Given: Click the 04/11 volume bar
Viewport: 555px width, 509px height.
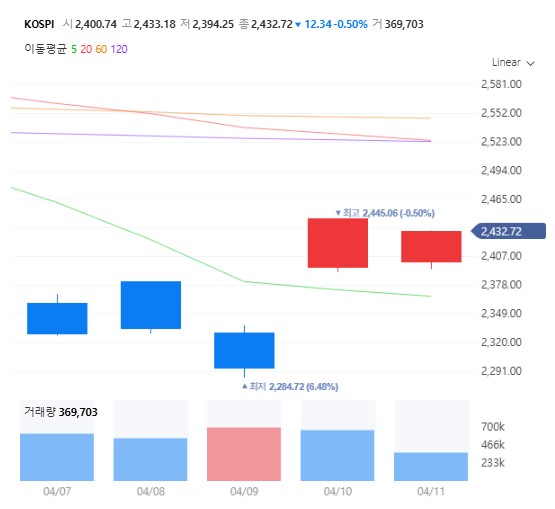Looking at the screenshot, I should tap(431, 467).
